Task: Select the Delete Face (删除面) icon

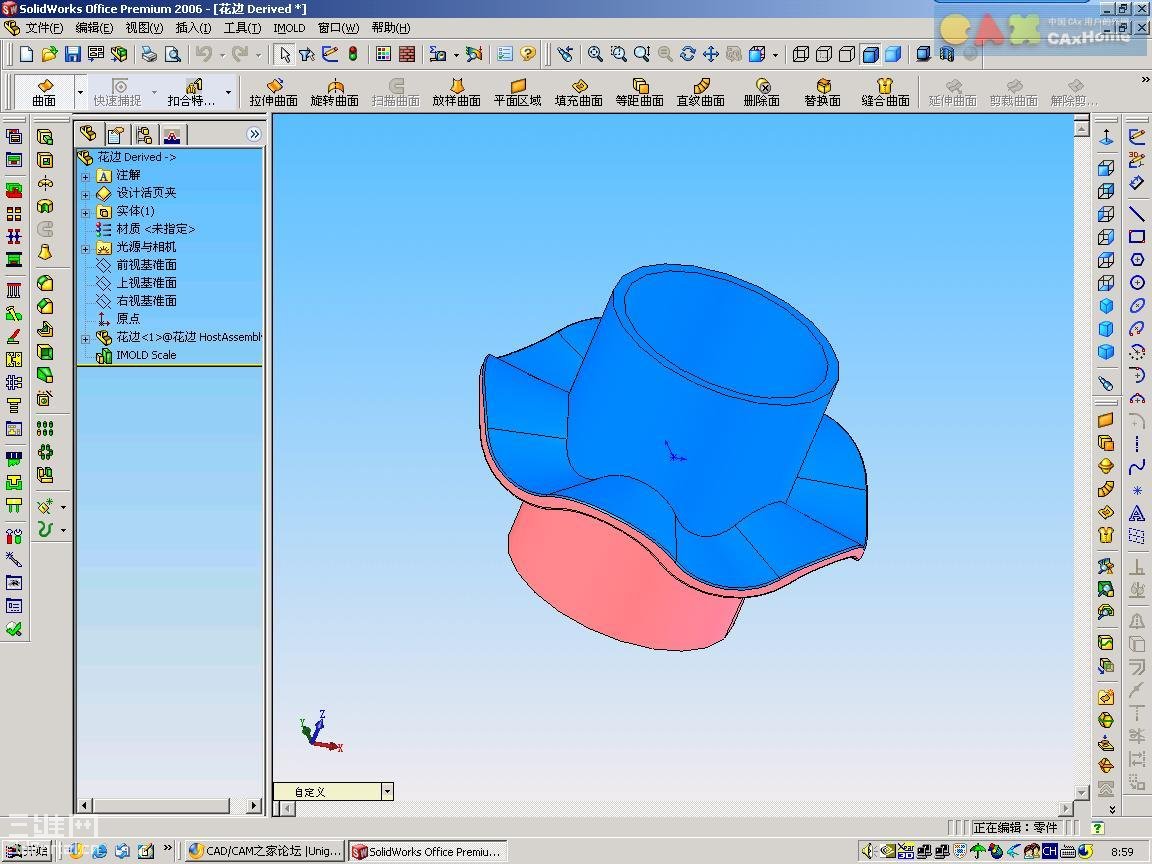Action: click(761, 93)
